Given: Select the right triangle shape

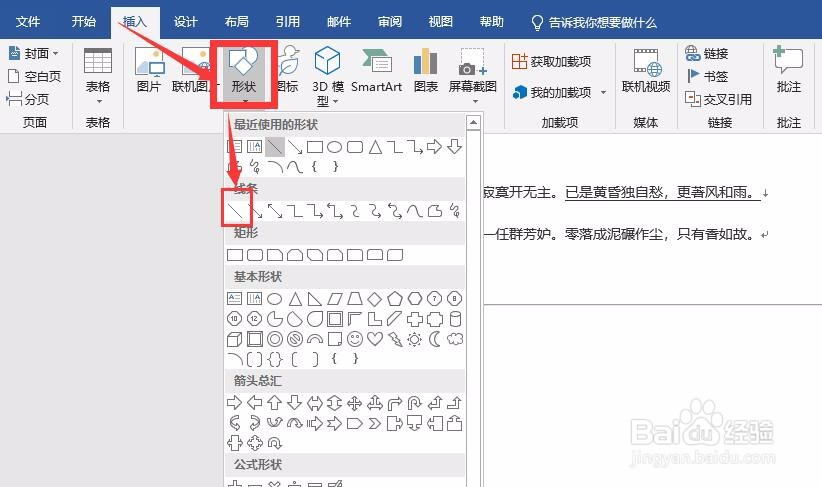Looking at the screenshot, I should tap(315, 299).
